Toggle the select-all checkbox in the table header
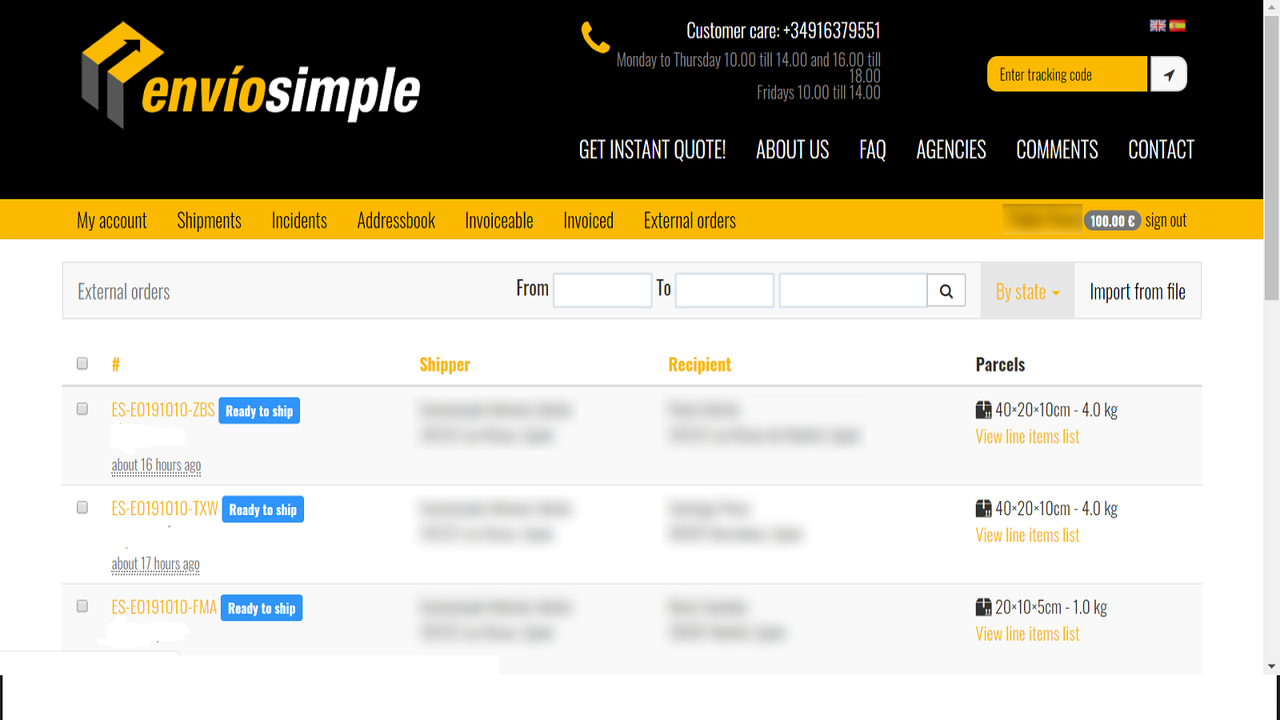This screenshot has height=720, width=1280. (x=82, y=364)
